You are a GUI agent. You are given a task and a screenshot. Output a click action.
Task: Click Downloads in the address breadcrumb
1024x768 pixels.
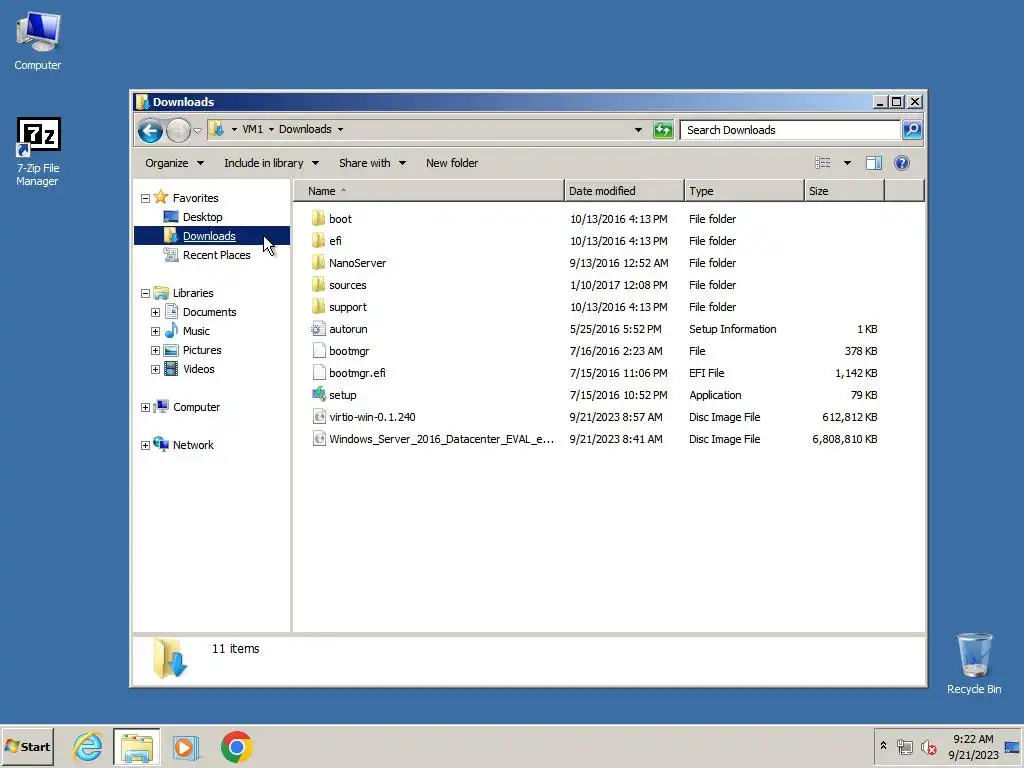(305, 129)
